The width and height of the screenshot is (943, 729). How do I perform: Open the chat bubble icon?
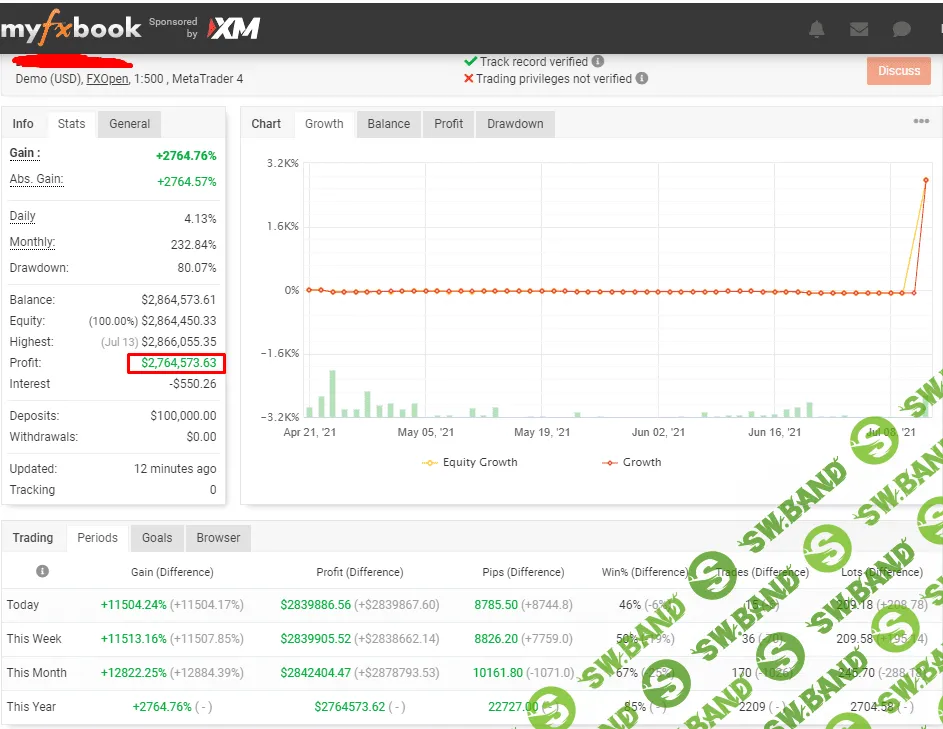pos(902,29)
